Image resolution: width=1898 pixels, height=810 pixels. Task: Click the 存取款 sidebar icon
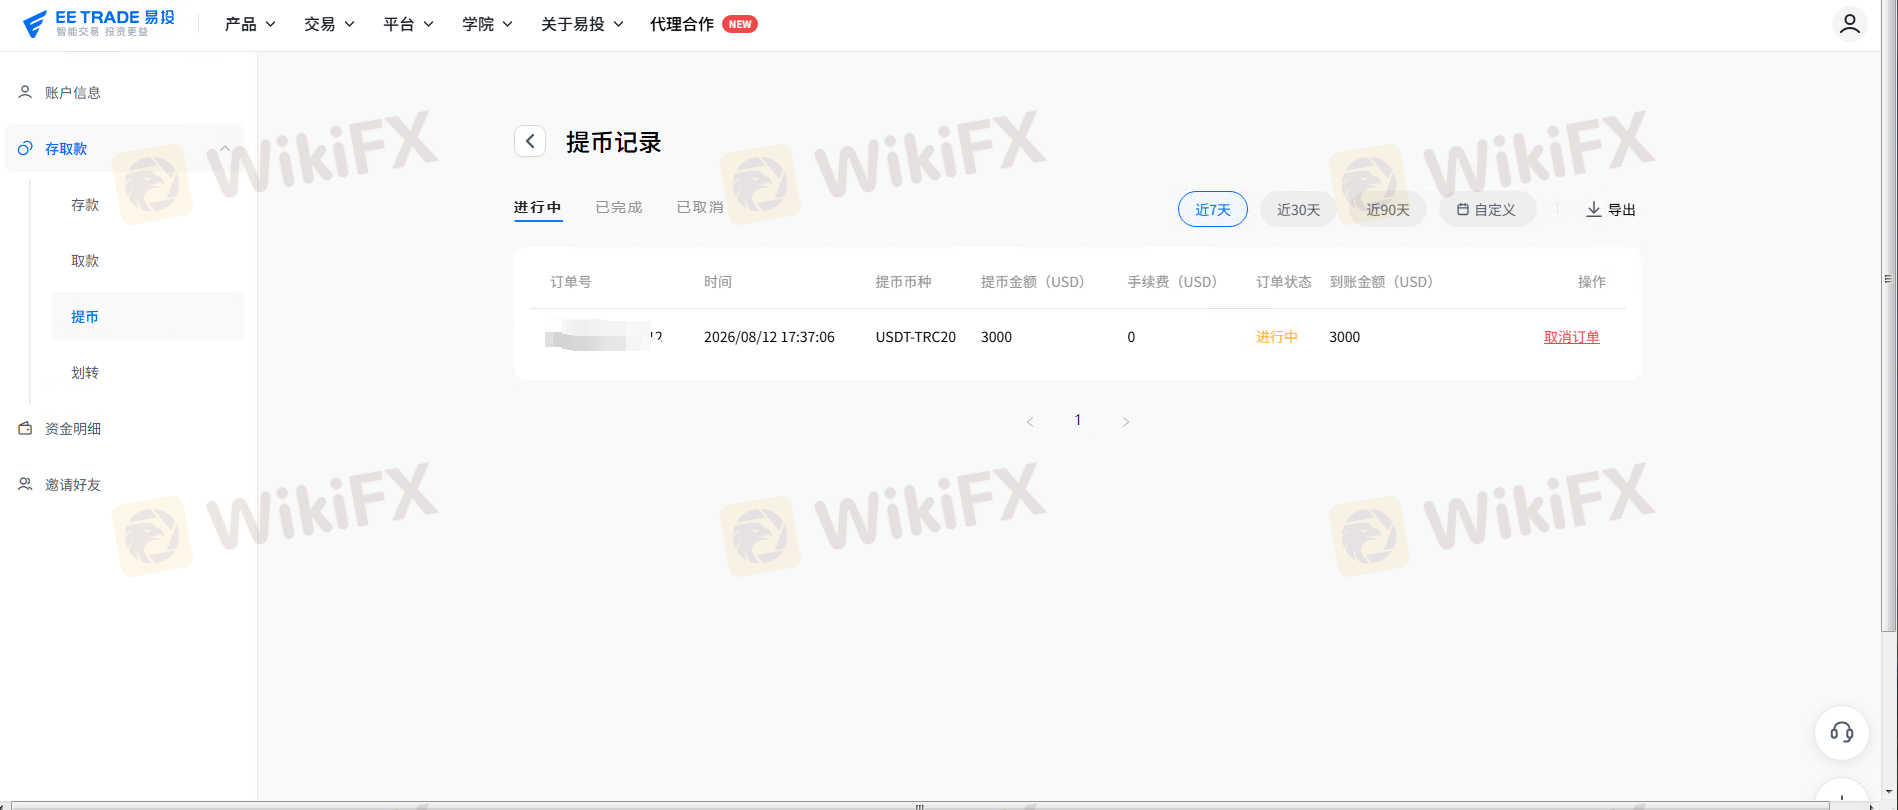pyautogui.click(x=25, y=148)
